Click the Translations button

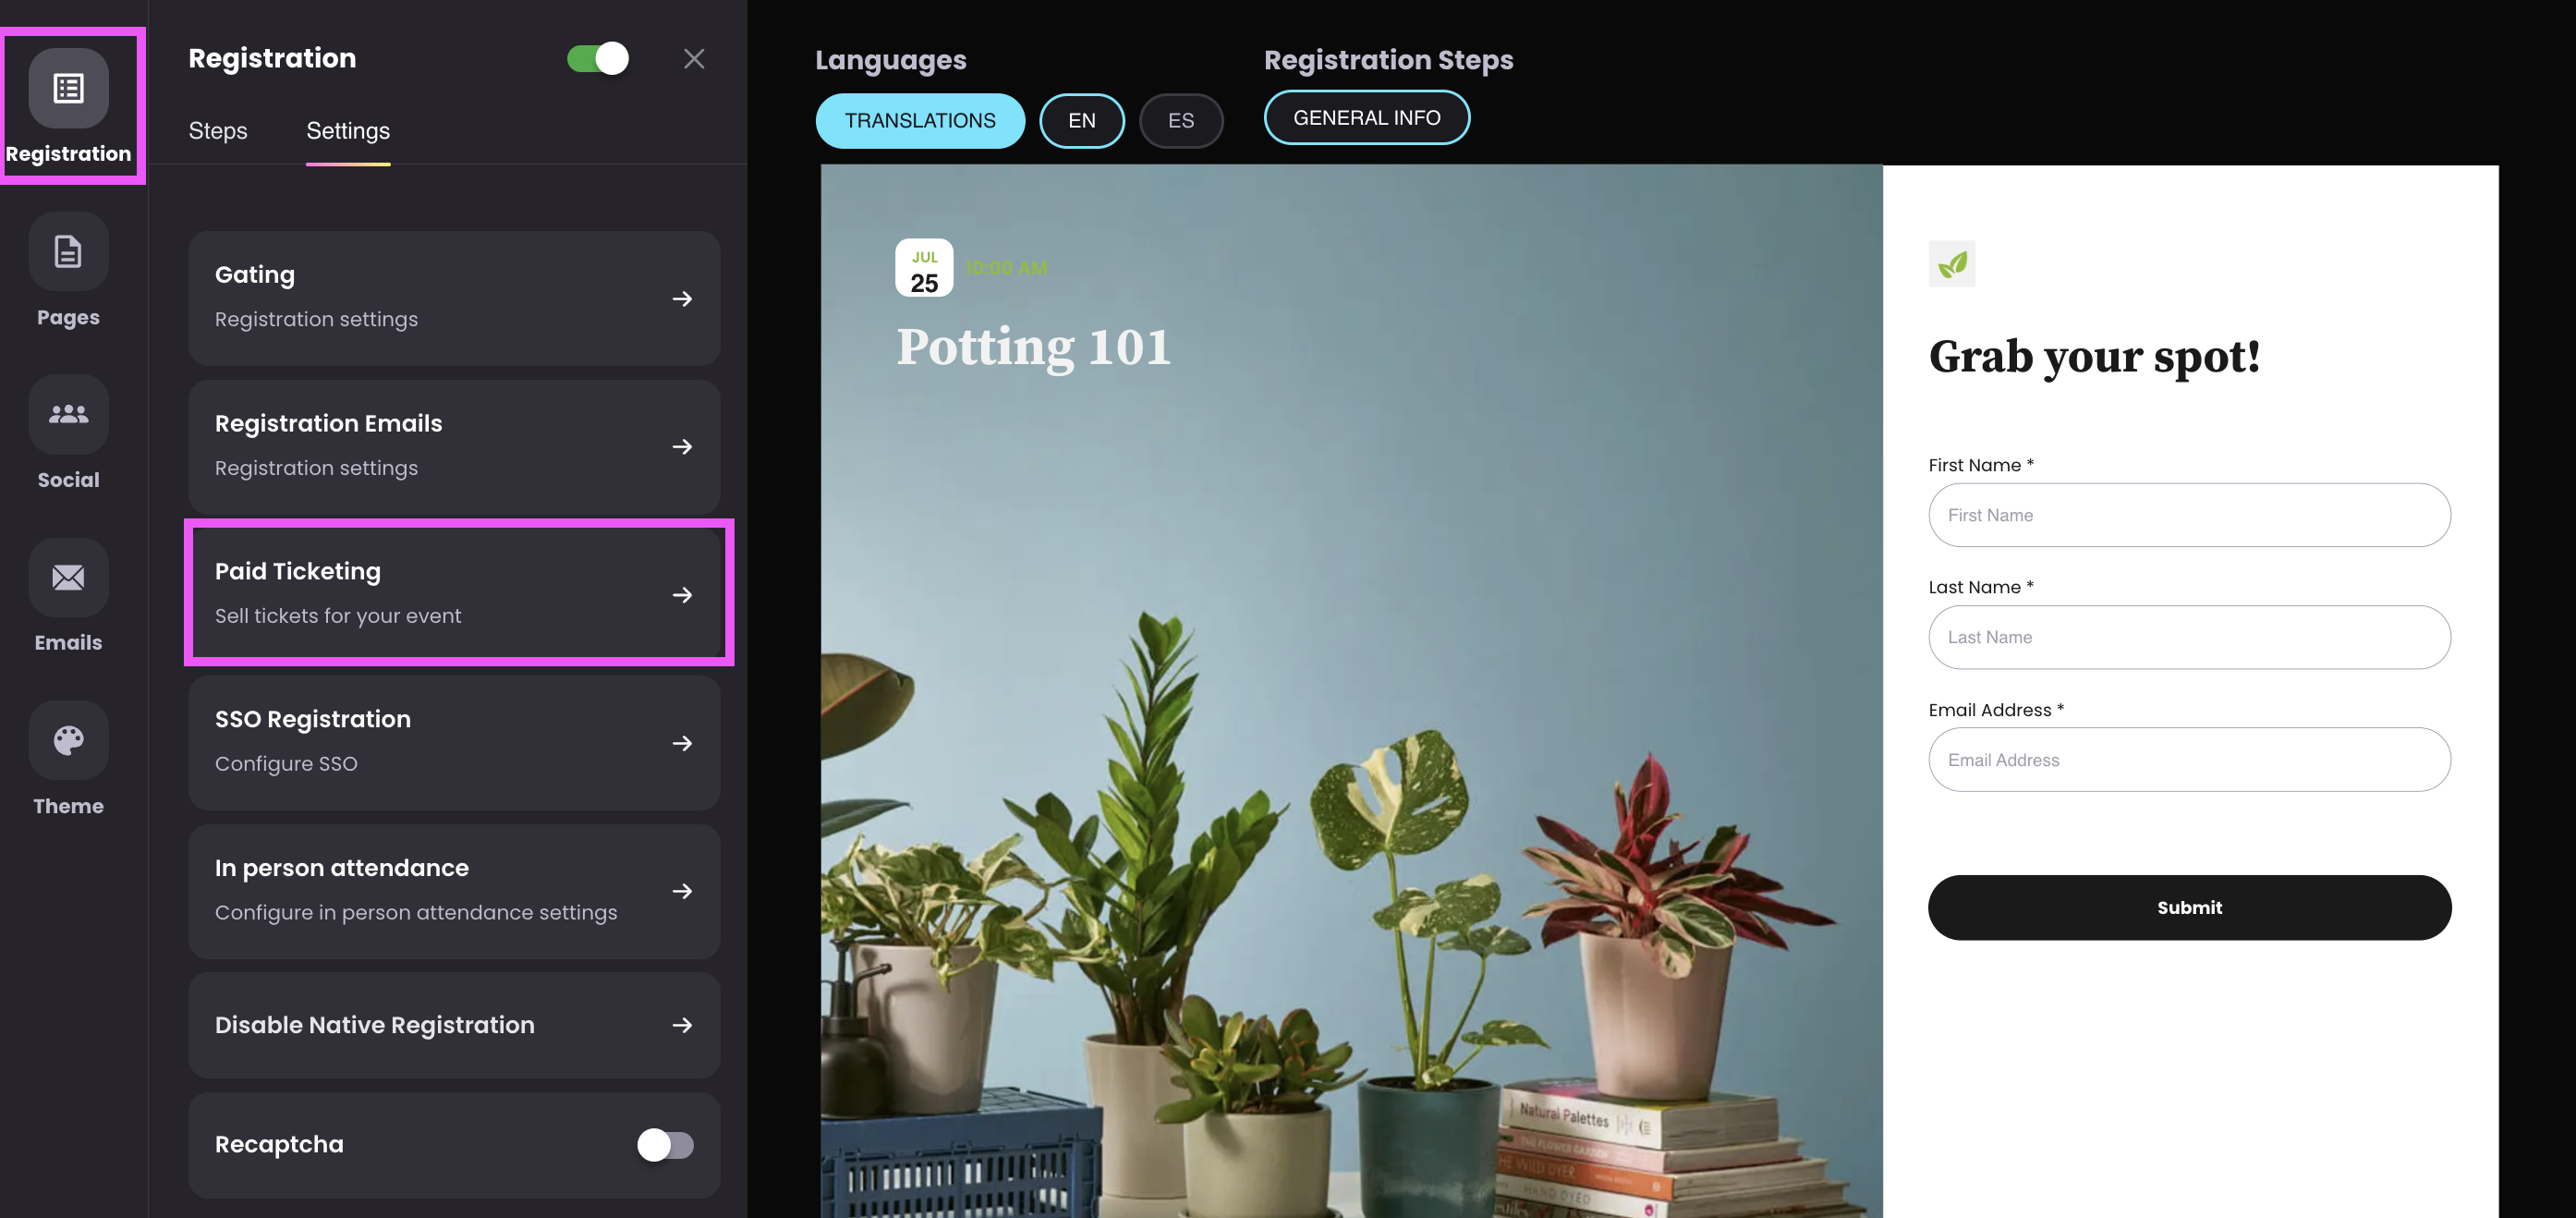point(920,121)
